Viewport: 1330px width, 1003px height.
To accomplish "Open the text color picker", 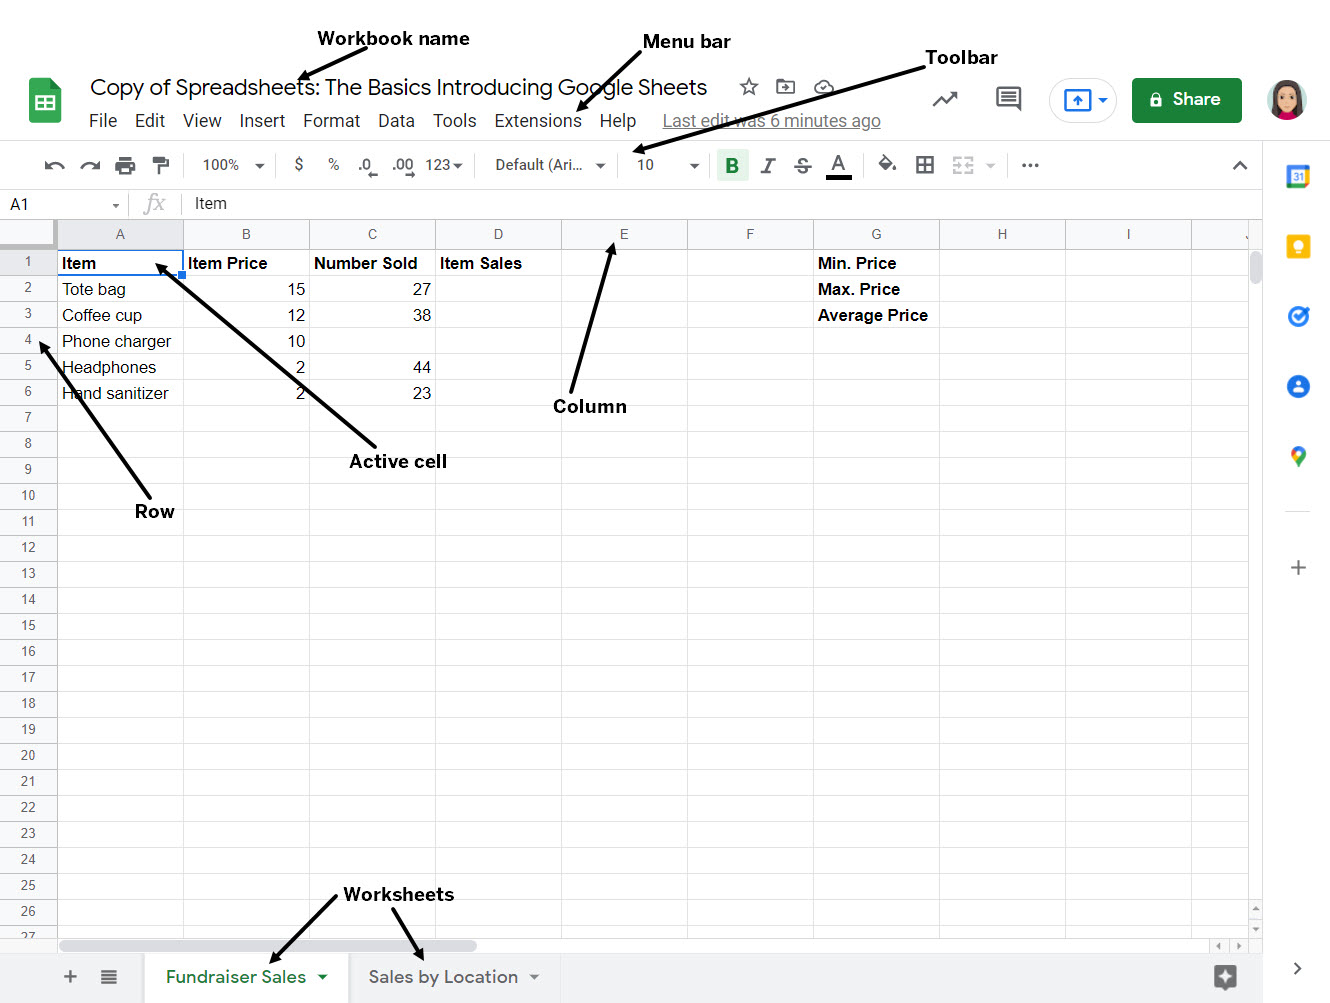I will click(839, 165).
